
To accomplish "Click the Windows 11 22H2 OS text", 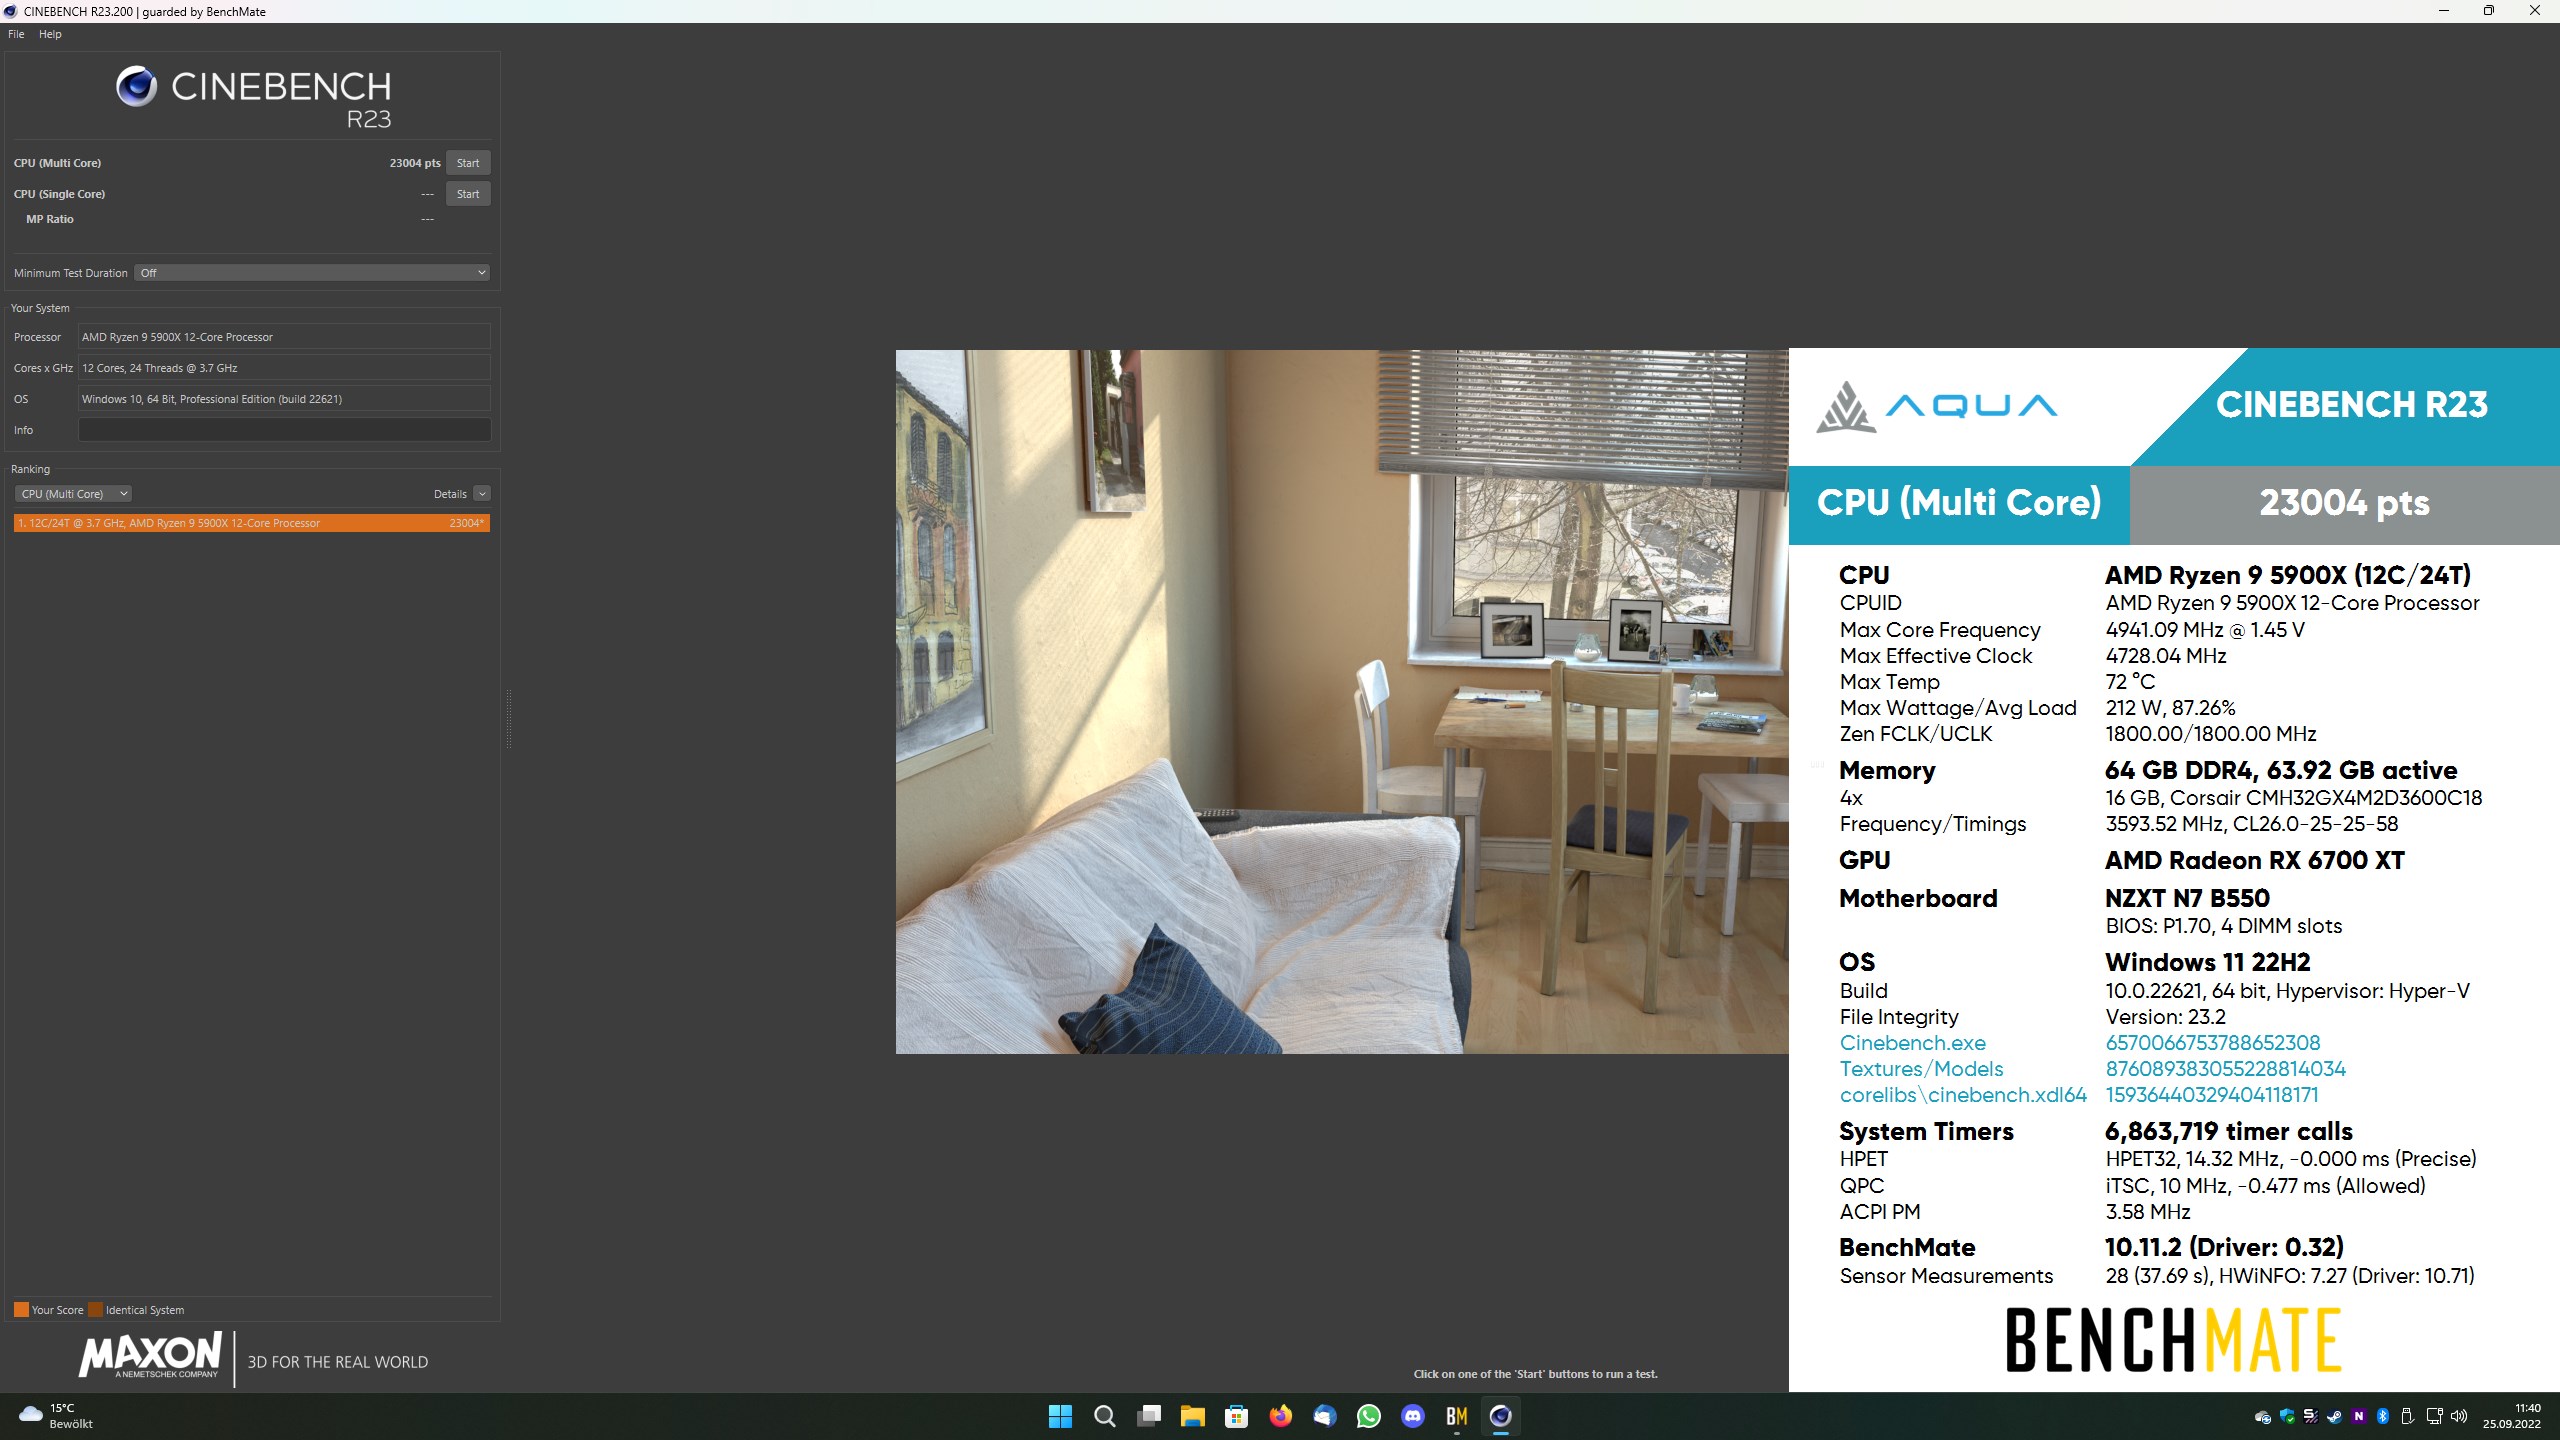I will [x=2207, y=963].
